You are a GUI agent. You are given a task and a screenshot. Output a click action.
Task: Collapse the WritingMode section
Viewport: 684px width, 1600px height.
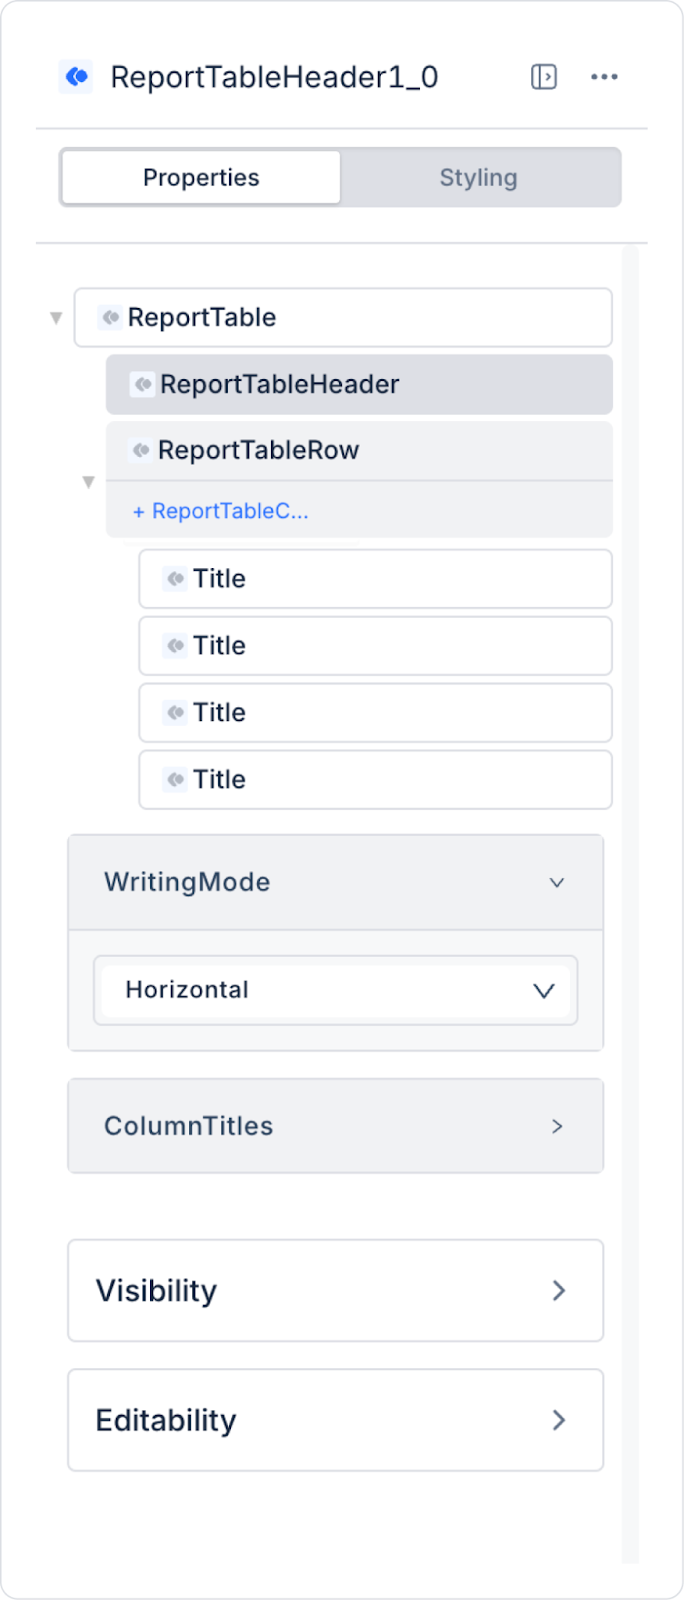click(557, 882)
